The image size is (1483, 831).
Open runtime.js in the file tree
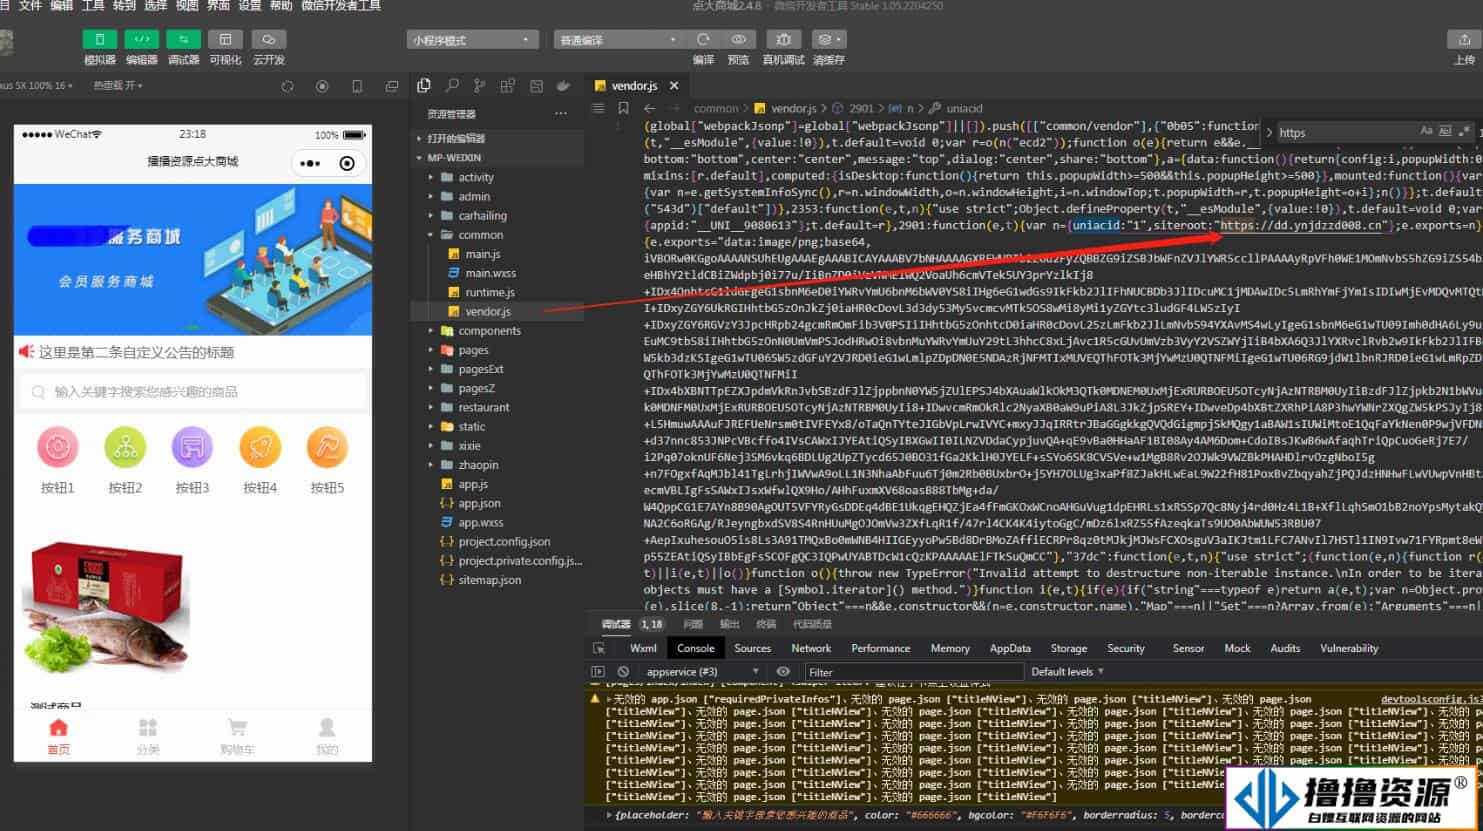[x=498, y=292]
